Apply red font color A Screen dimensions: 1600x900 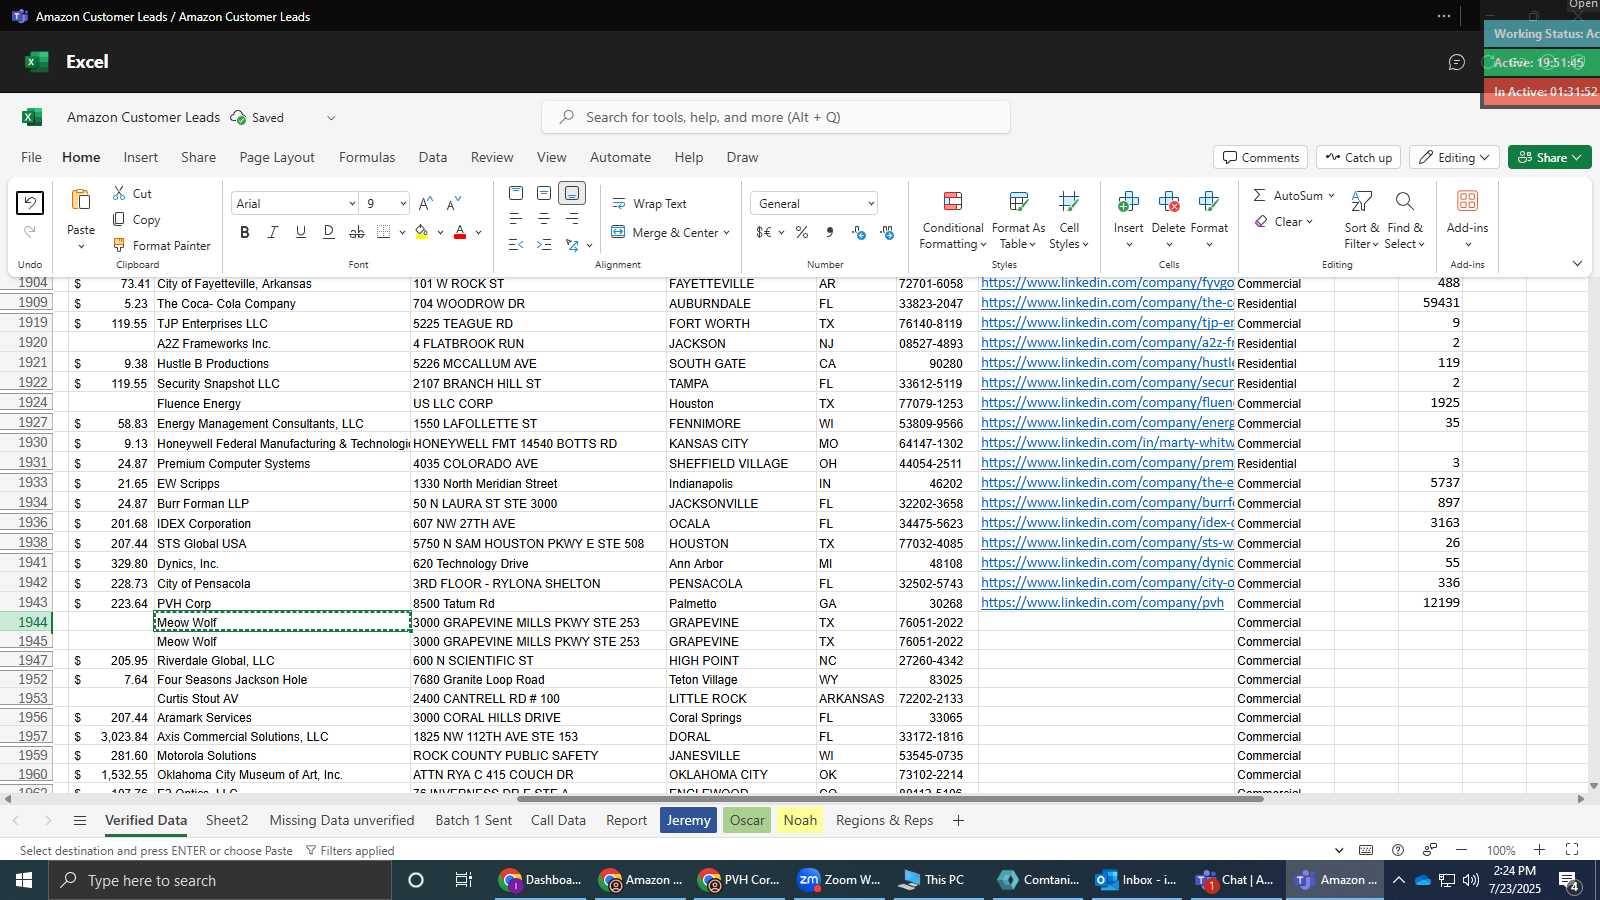[x=460, y=232]
